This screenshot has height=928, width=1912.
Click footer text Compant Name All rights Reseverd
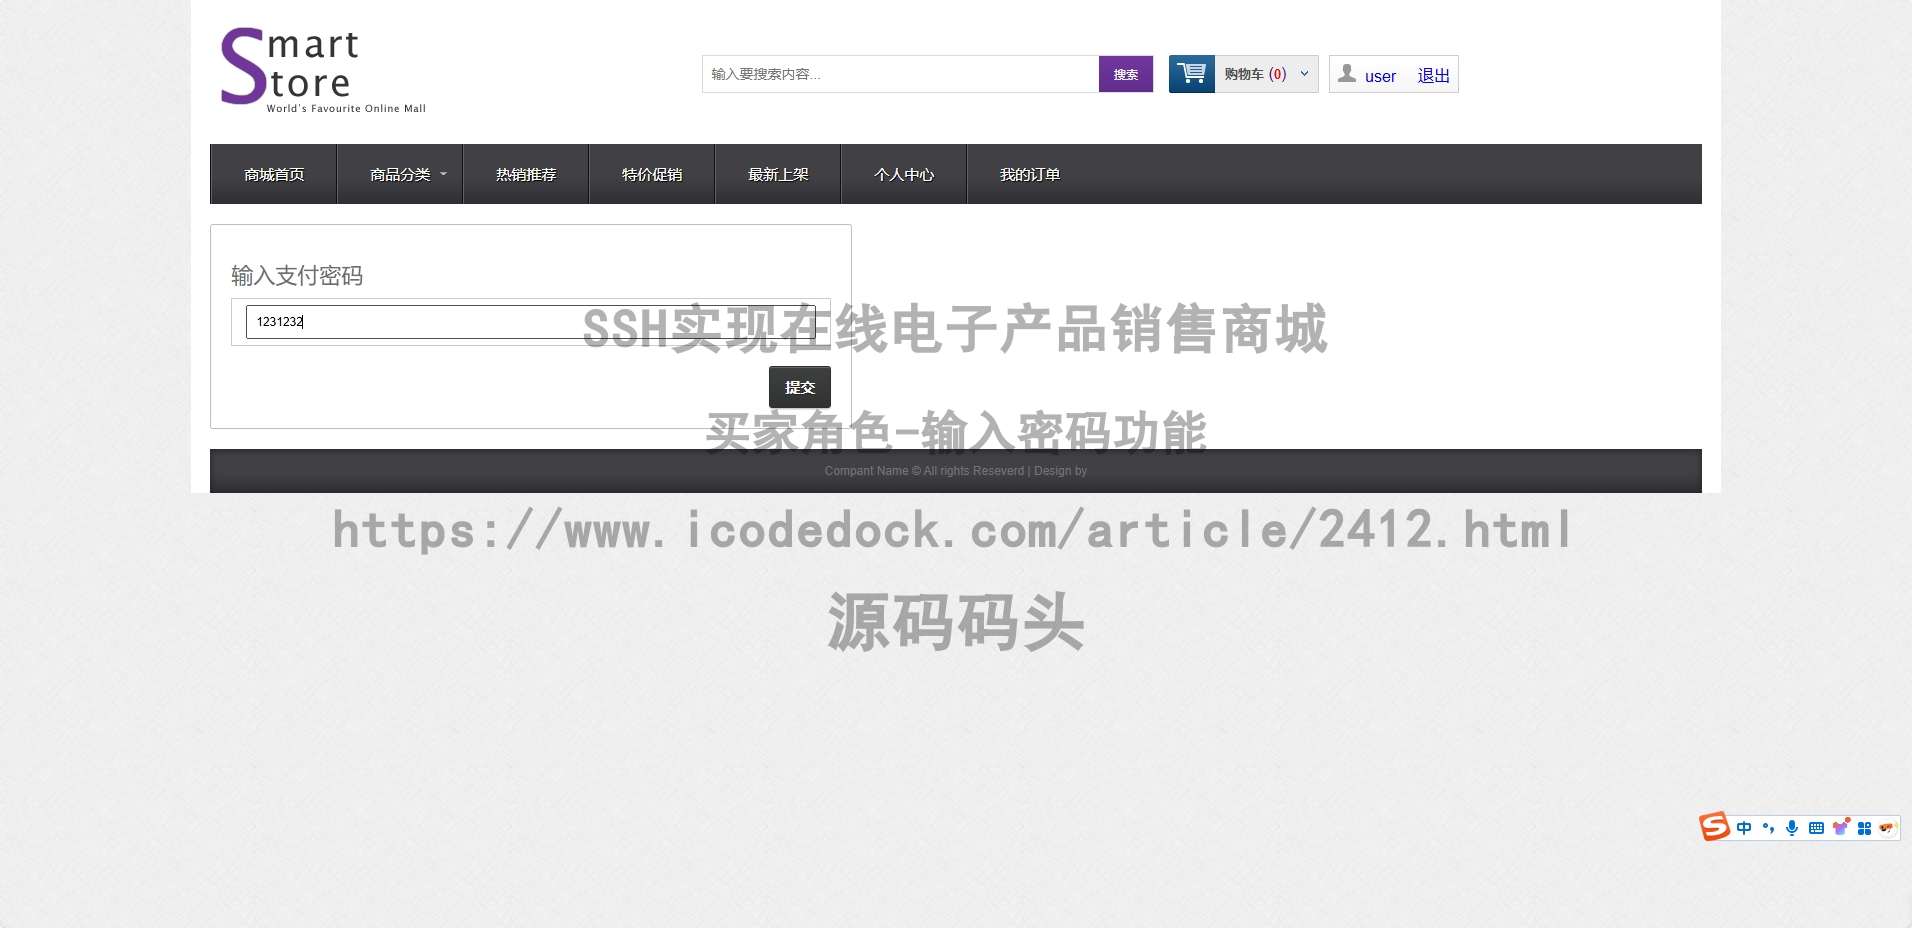click(x=955, y=471)
